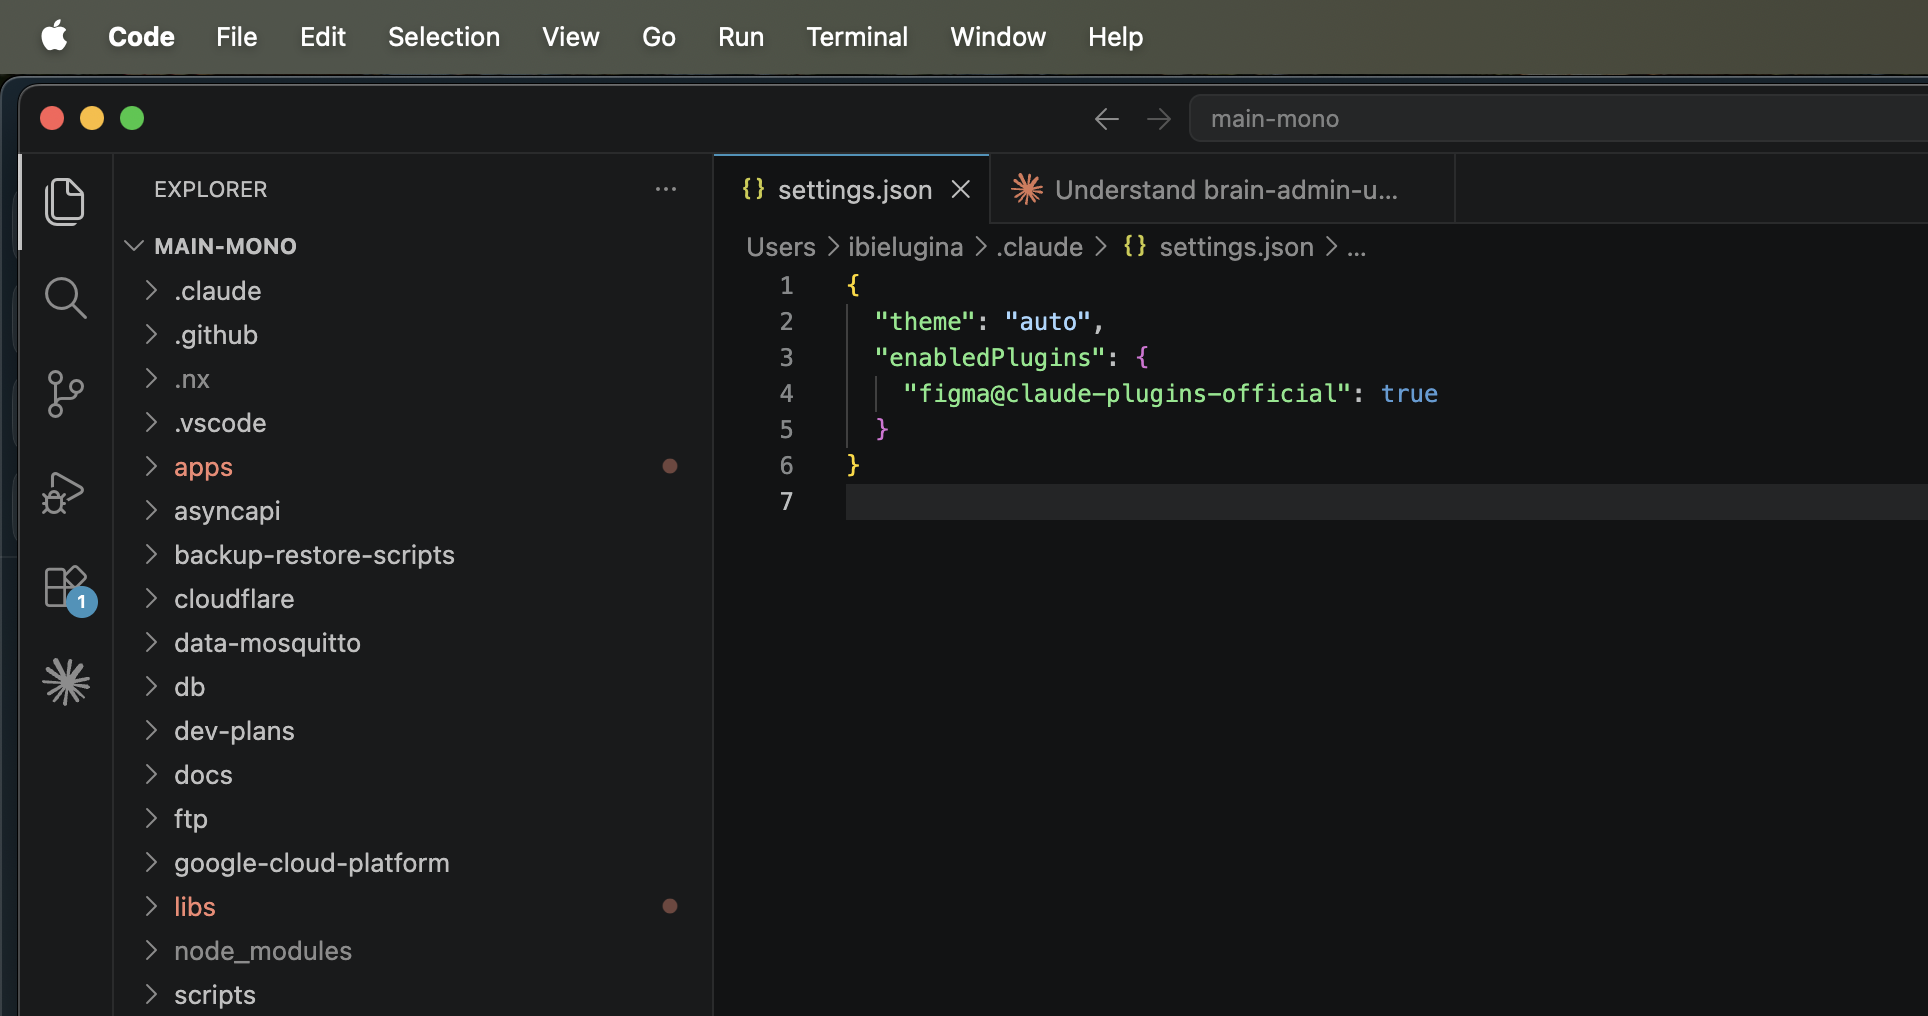Click the "auto" value on line 2
The image size is (1928, 1016).
click(1048, 321)
